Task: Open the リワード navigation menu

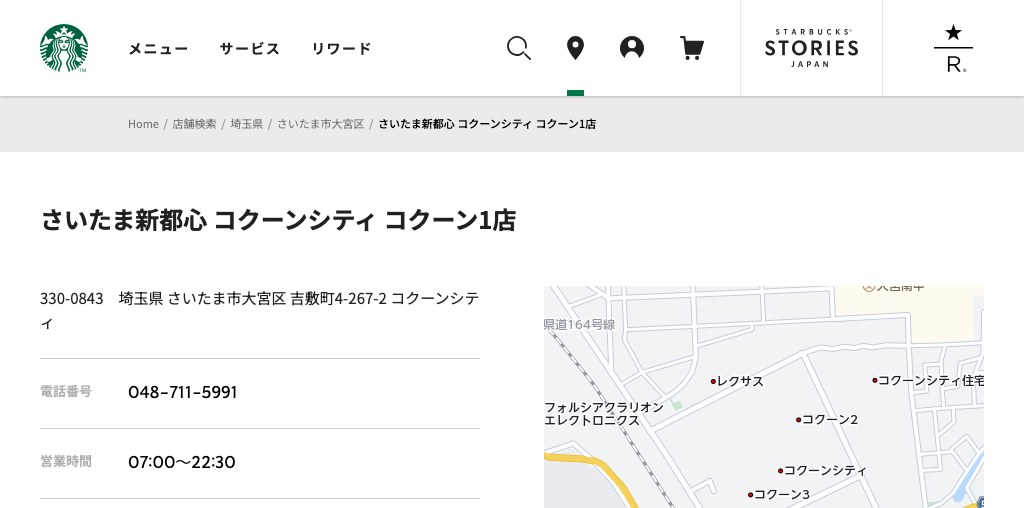Action: click(341, 48)
